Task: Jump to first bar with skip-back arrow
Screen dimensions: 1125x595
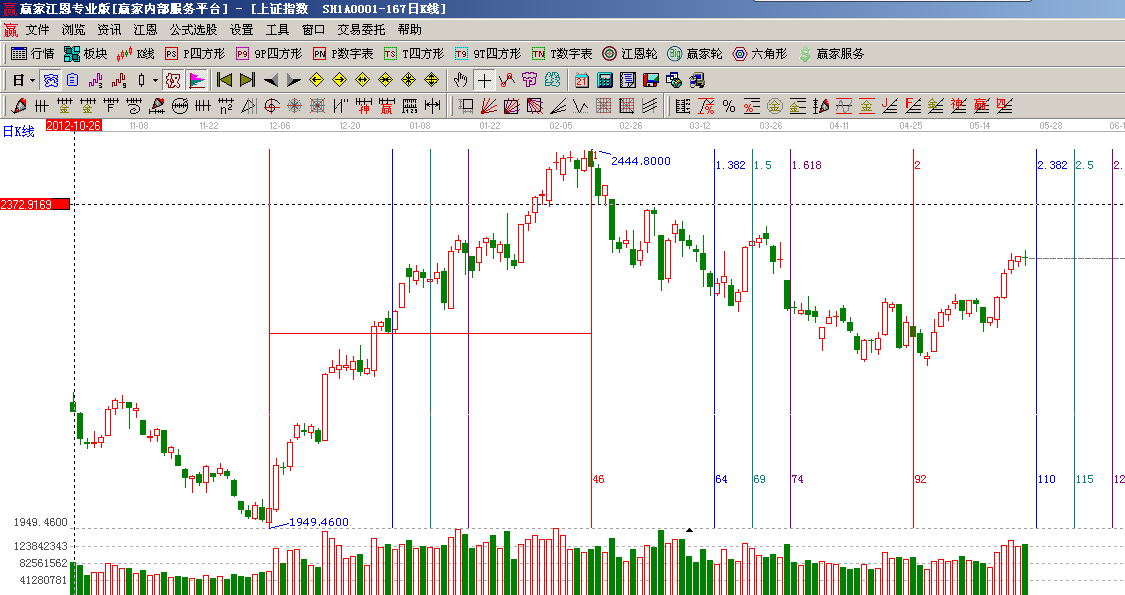Action: [224, 80]
